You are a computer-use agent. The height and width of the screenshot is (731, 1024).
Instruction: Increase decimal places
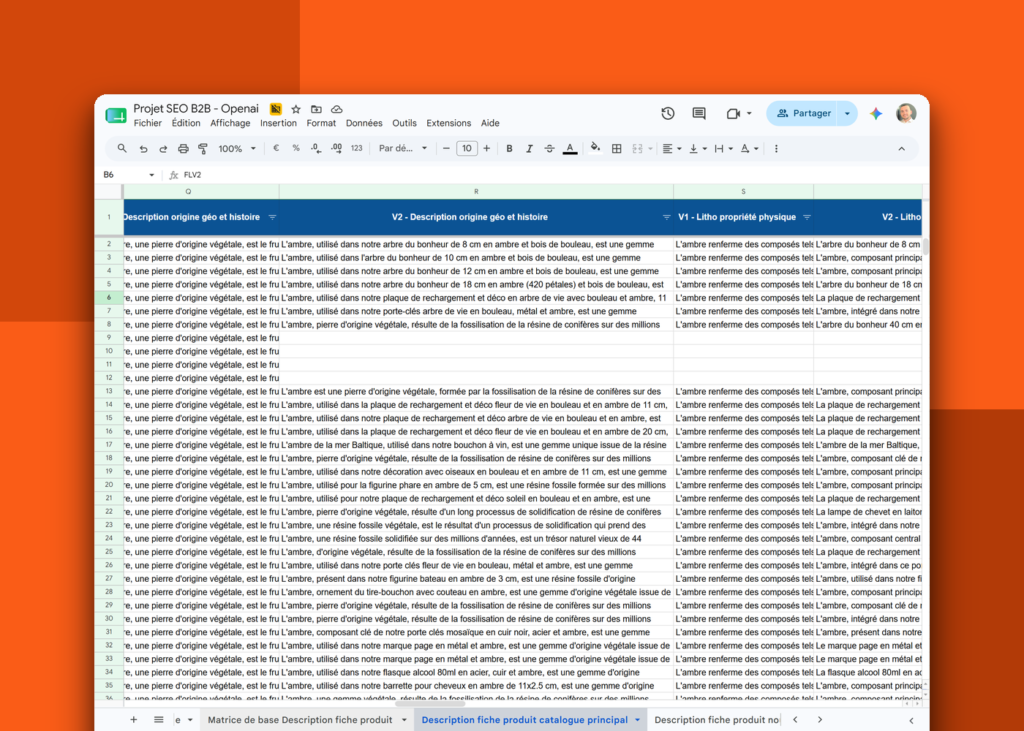click(x=336, y=148)
